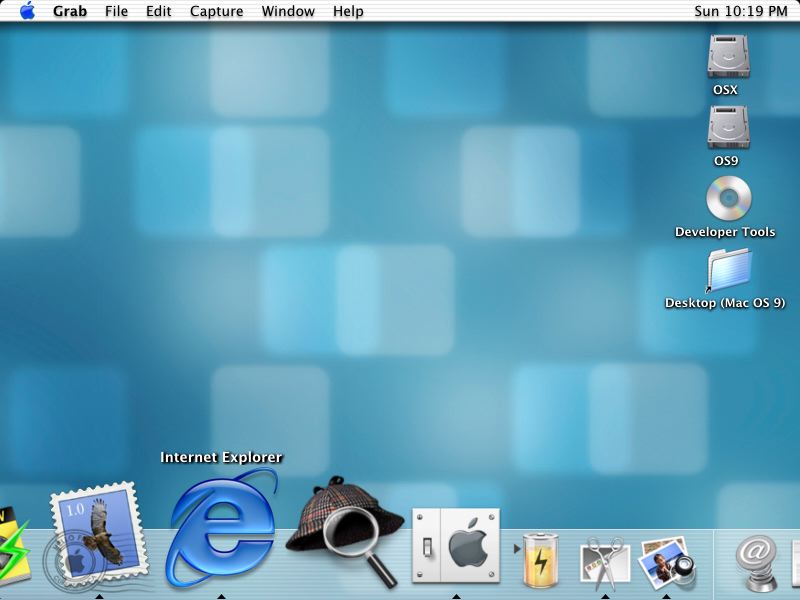This screenshot has width=800, height=600.
Task: Open System Preferences in the dock
Action: 456,546
